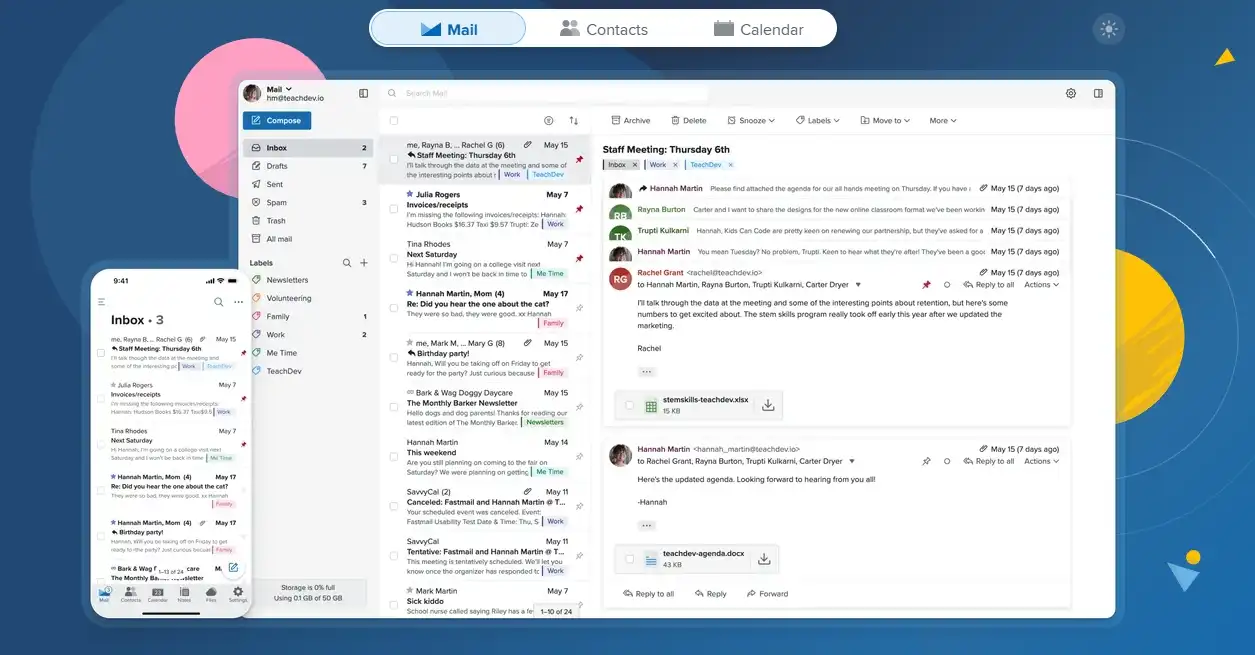
Task: Toggle the sidebar panel icon beside the account
Action: click(363, 93)
